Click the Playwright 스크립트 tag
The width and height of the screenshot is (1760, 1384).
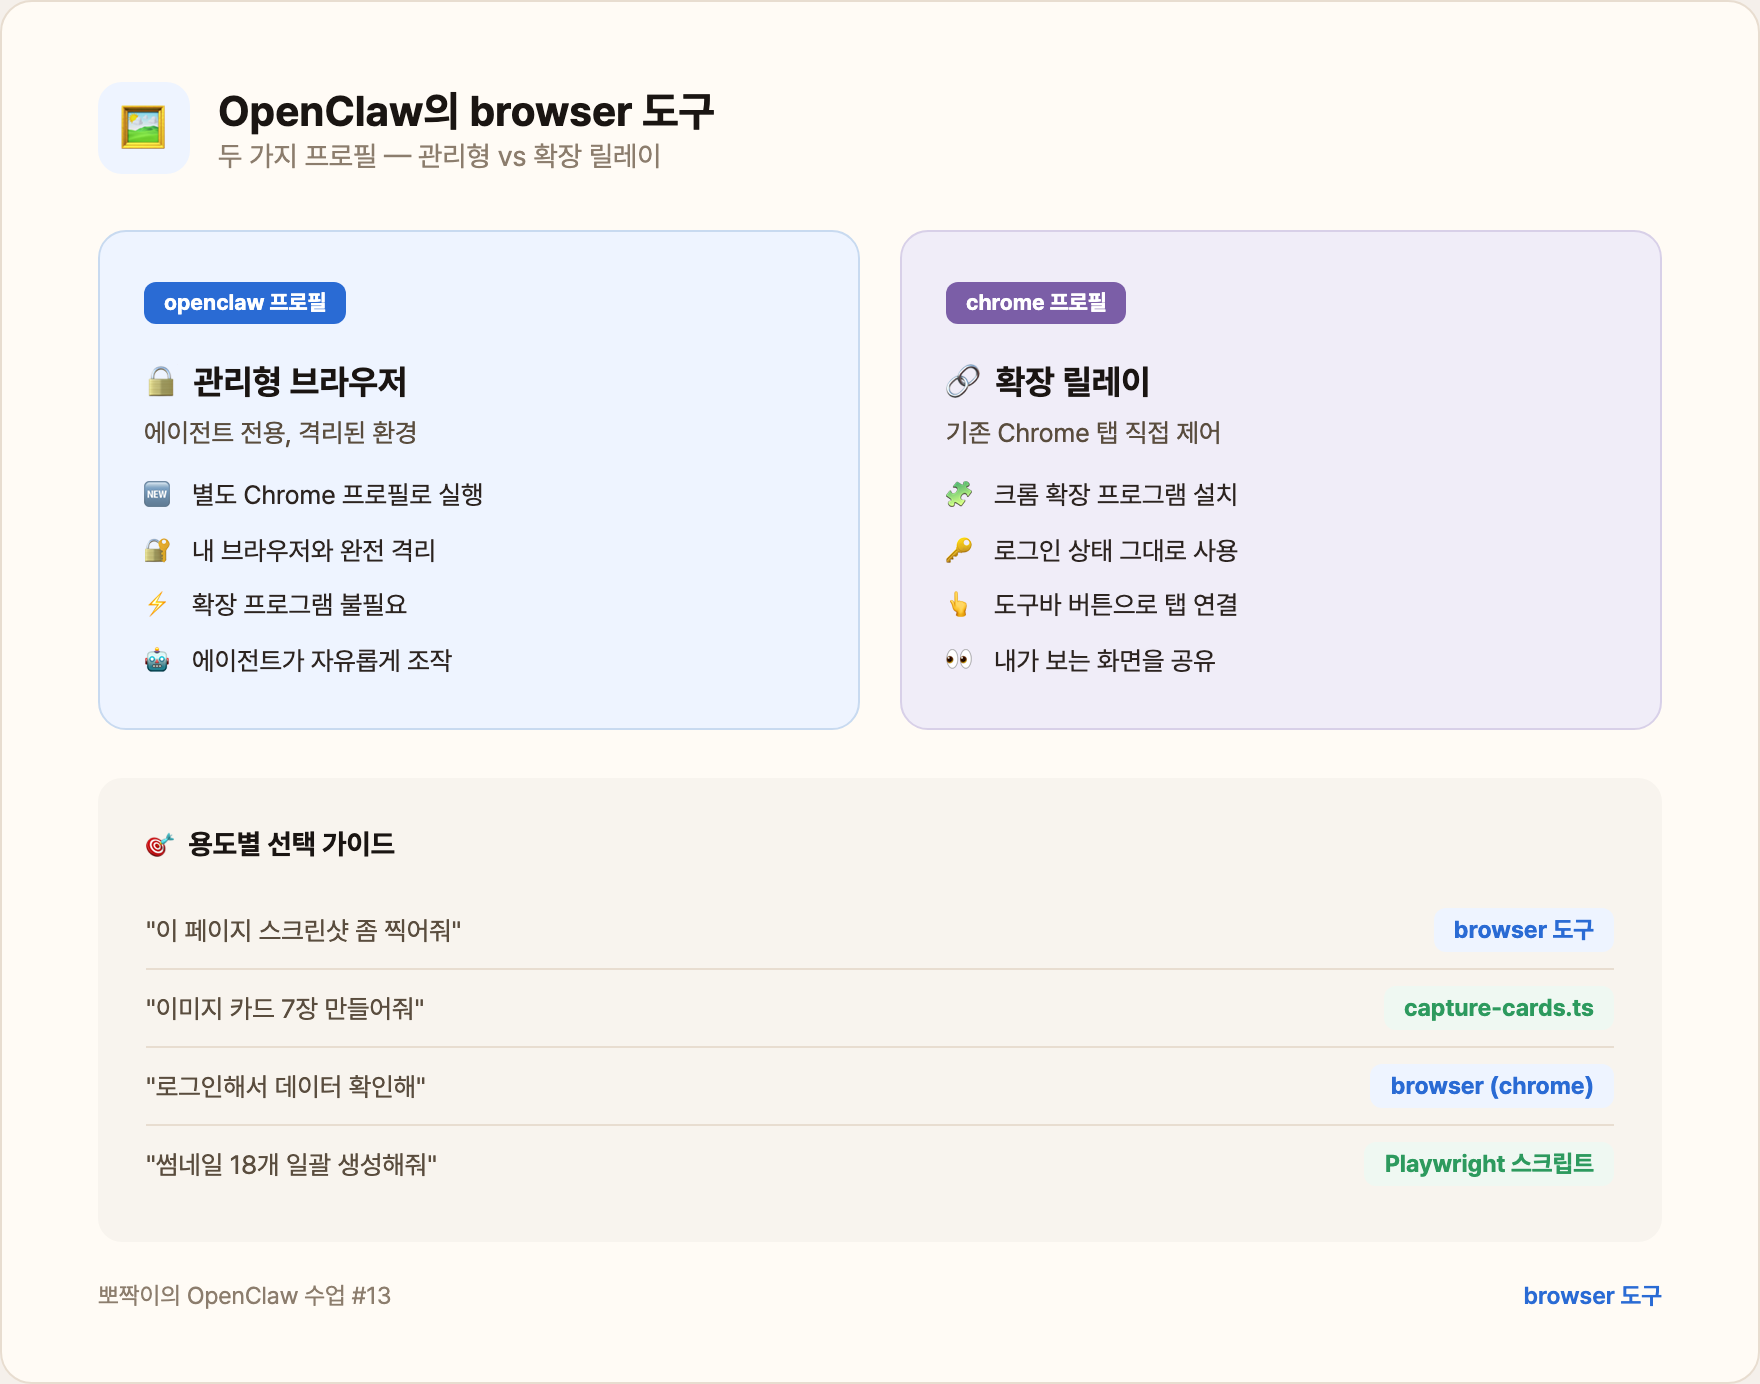1489,1164
